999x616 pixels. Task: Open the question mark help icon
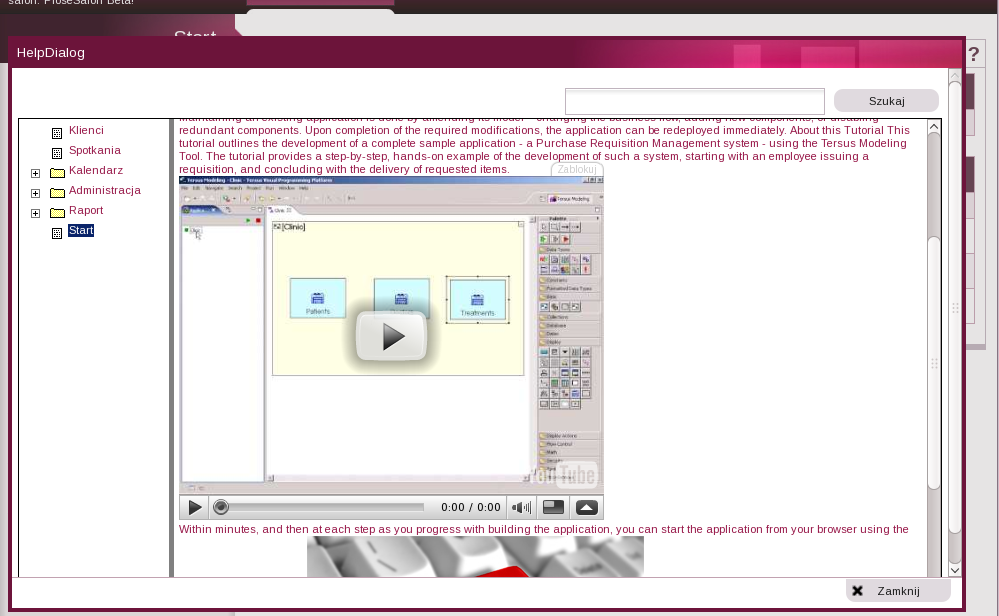[x=974, y=54]
